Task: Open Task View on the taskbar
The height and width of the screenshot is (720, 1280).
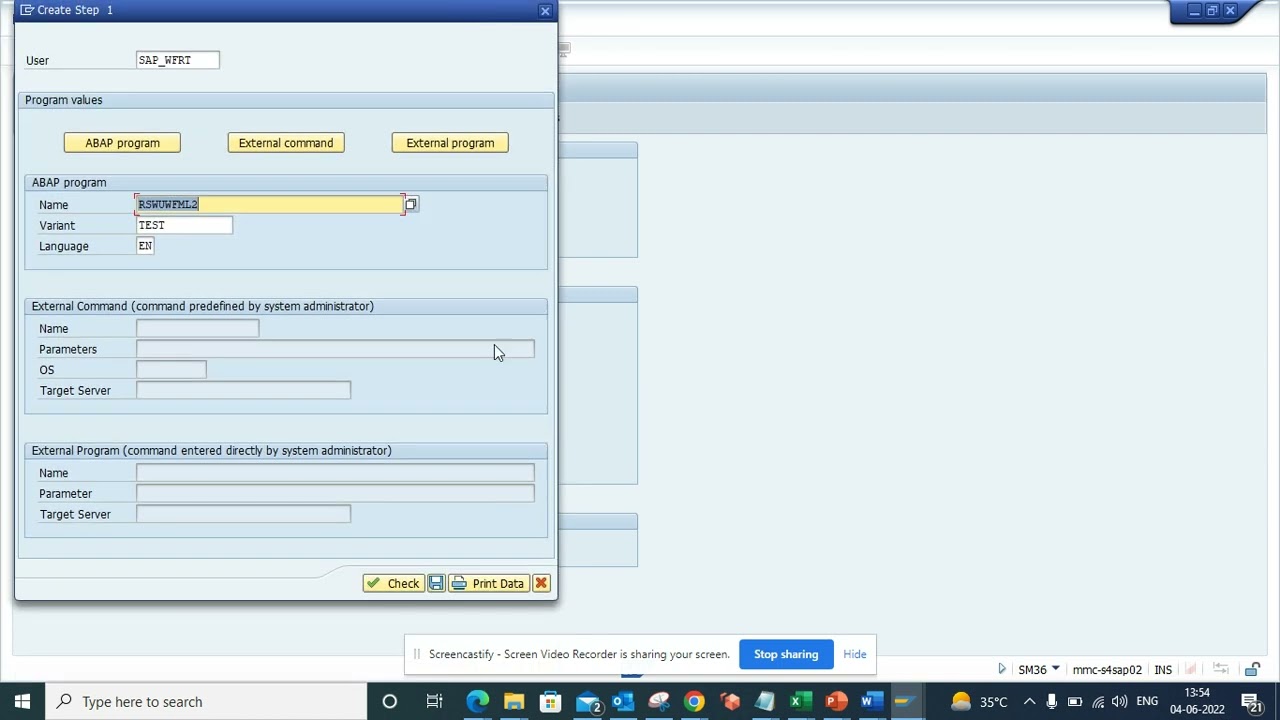Action: coord(434,702)
